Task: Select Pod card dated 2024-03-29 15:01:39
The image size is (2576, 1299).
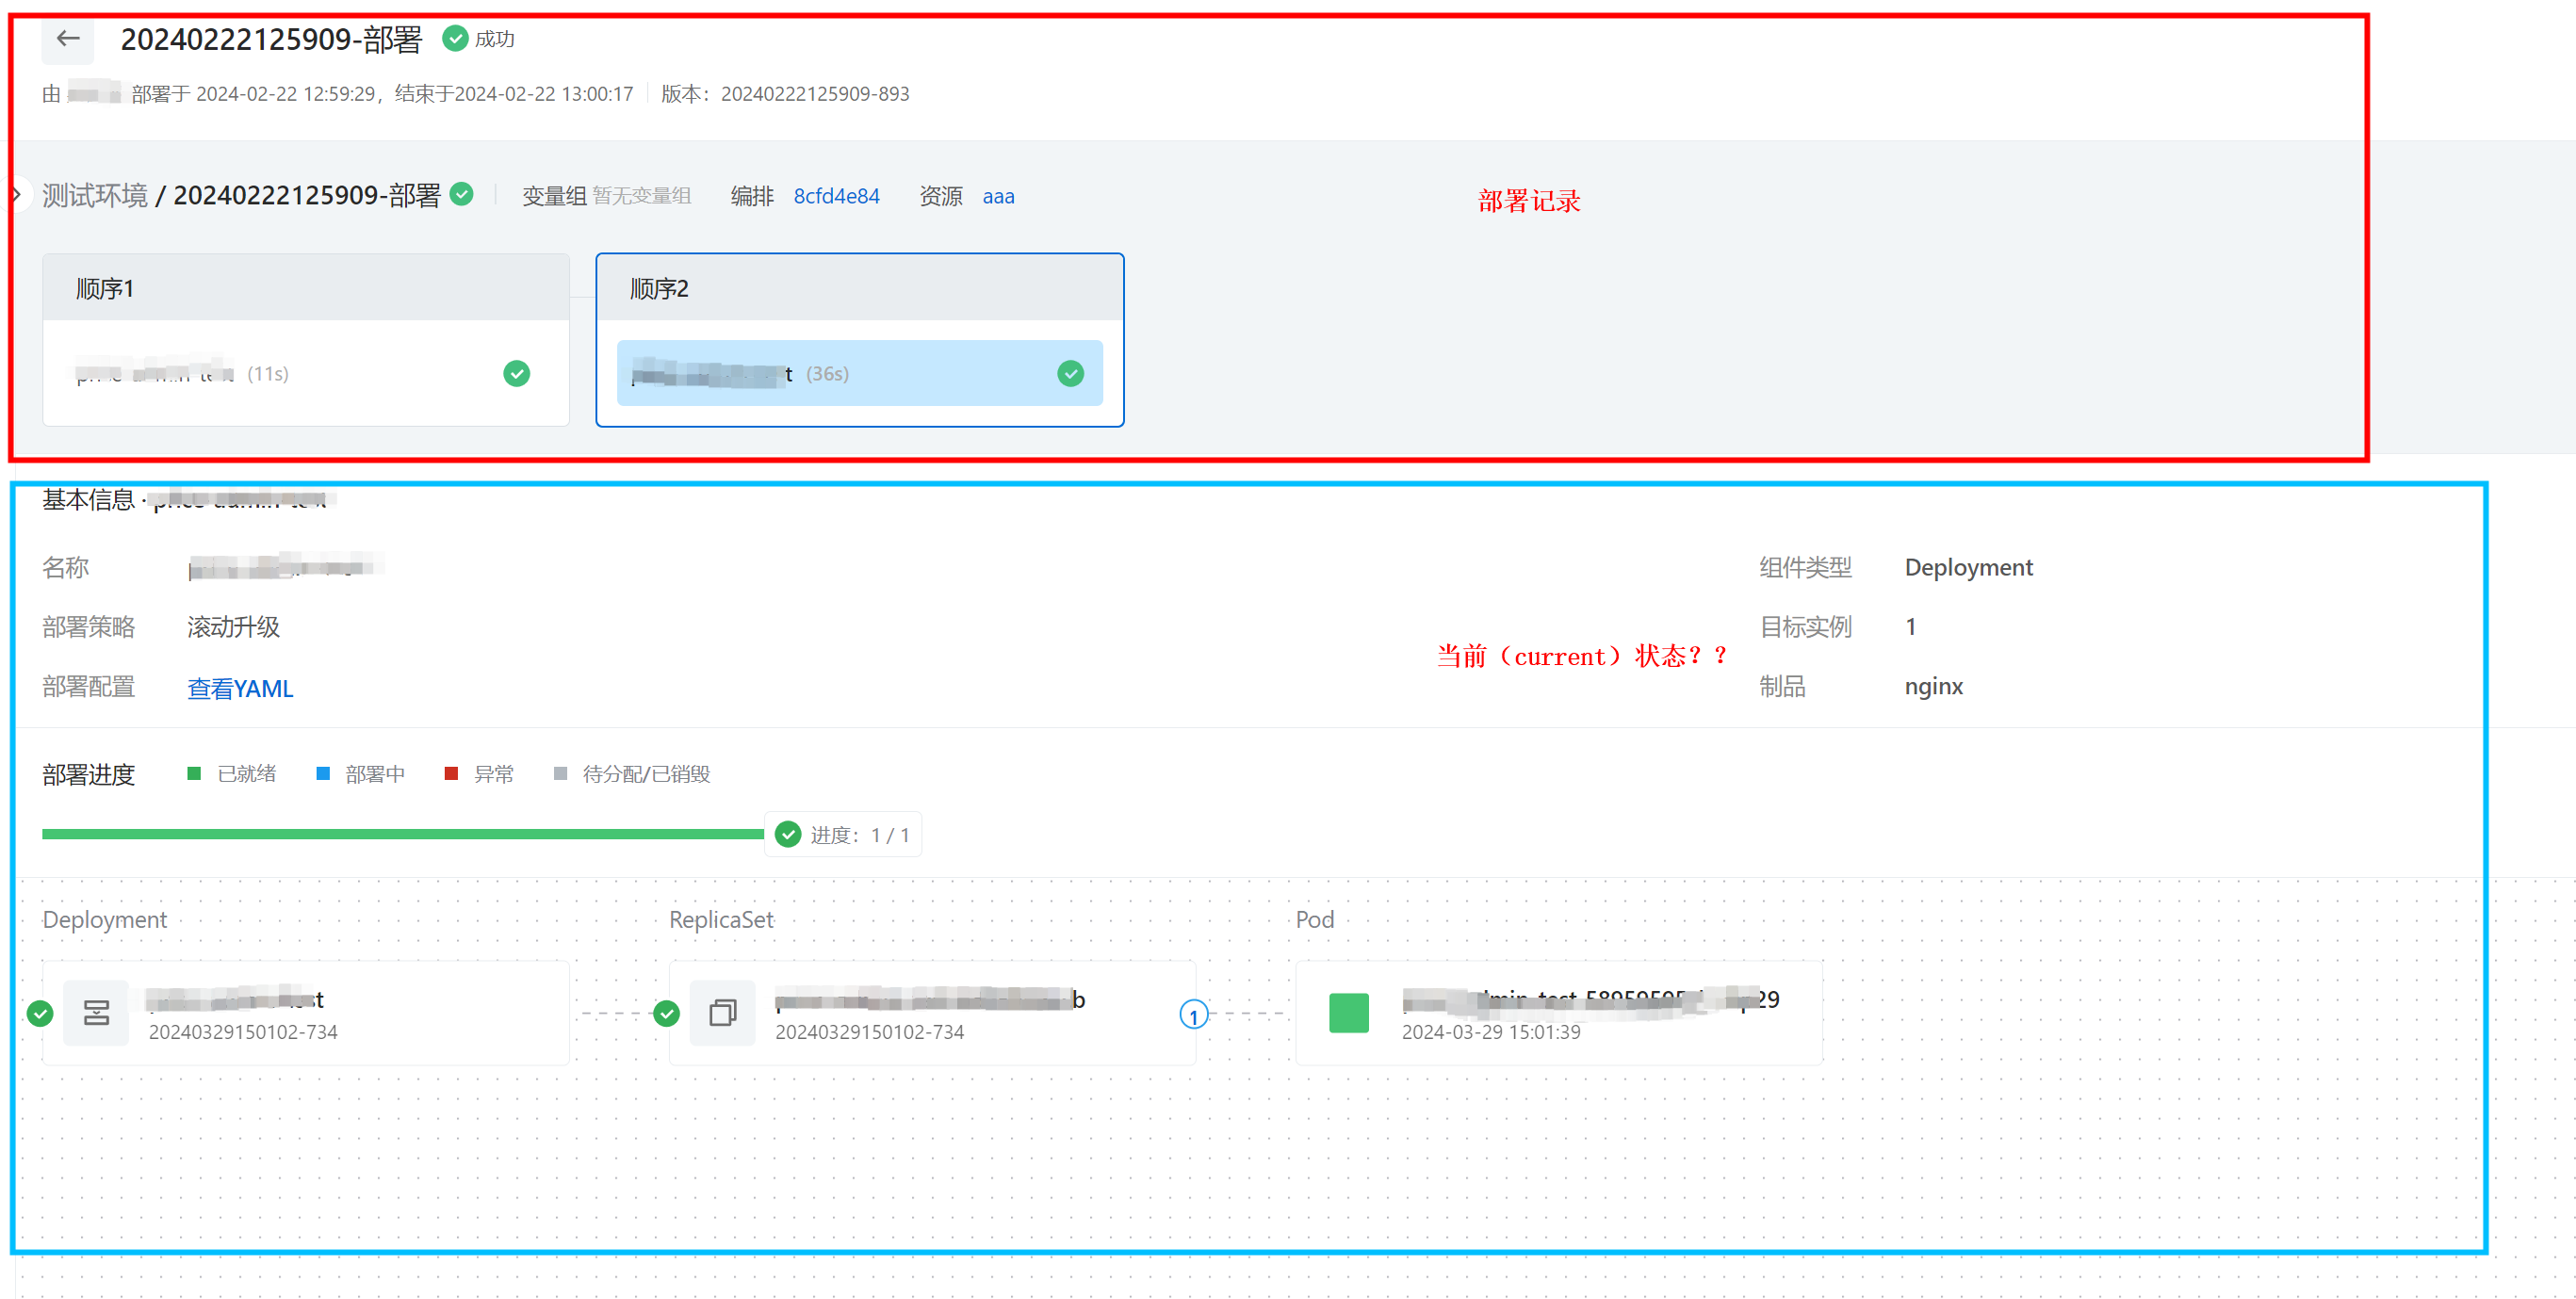Action: point(1558,1013)
